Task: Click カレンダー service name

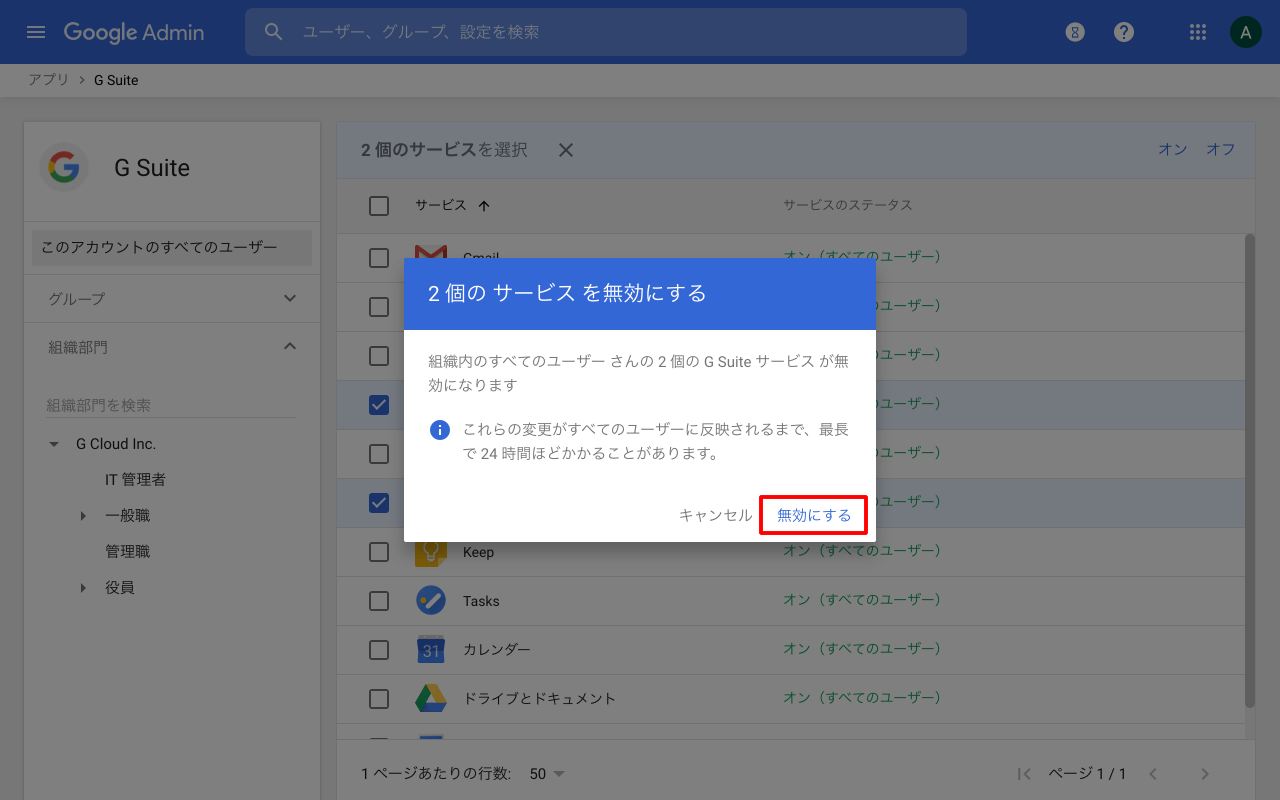Action: pos(497,650)
